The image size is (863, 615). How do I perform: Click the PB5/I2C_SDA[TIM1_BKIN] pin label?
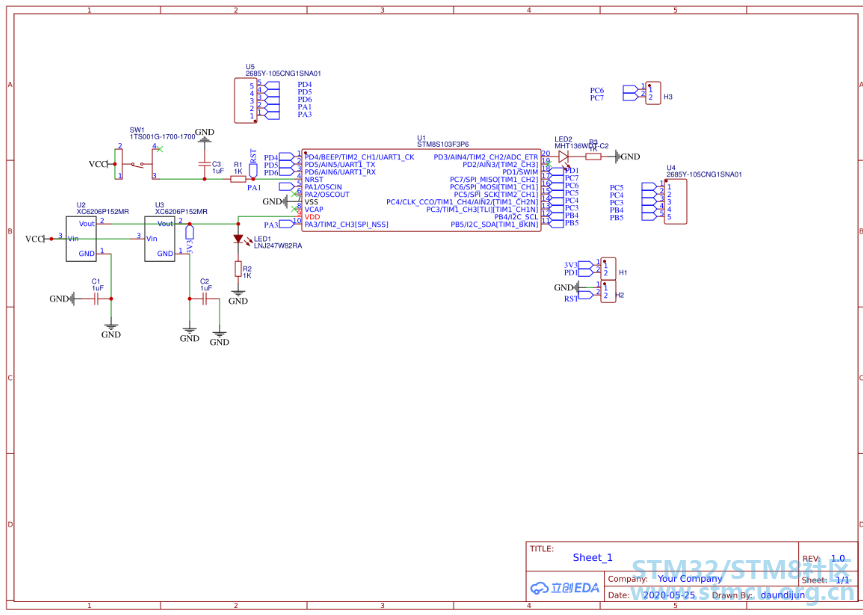click(494, 224)
